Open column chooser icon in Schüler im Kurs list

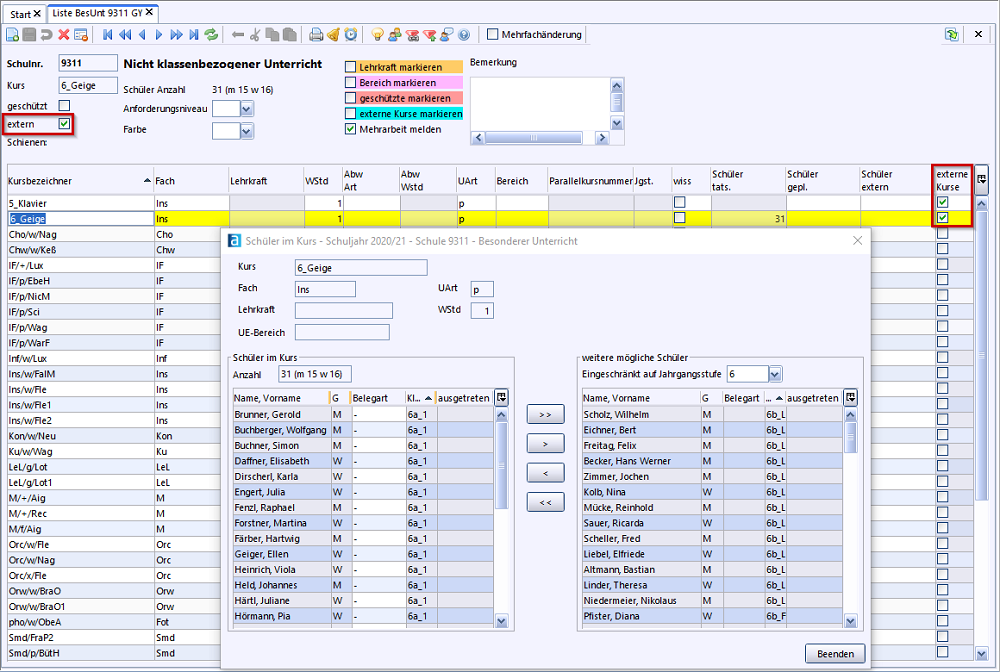[502, 397]
